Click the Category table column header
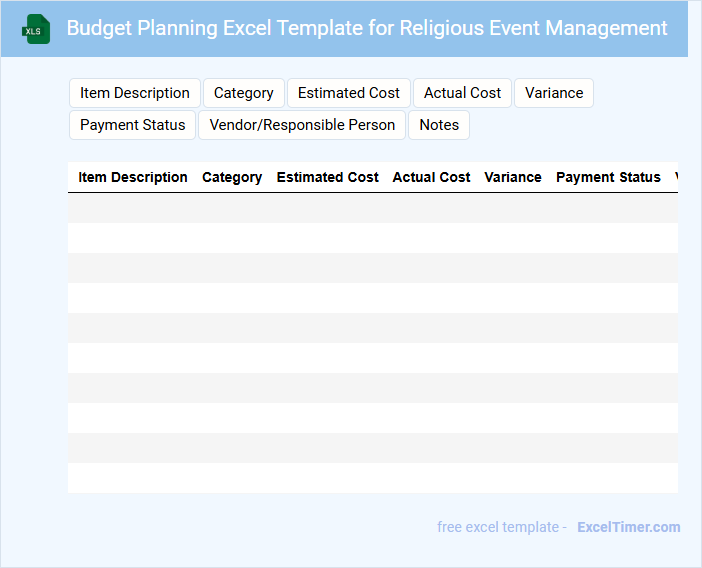Viewport: 702px width, 568px height. pyautogui.click(x=232, y=177)
